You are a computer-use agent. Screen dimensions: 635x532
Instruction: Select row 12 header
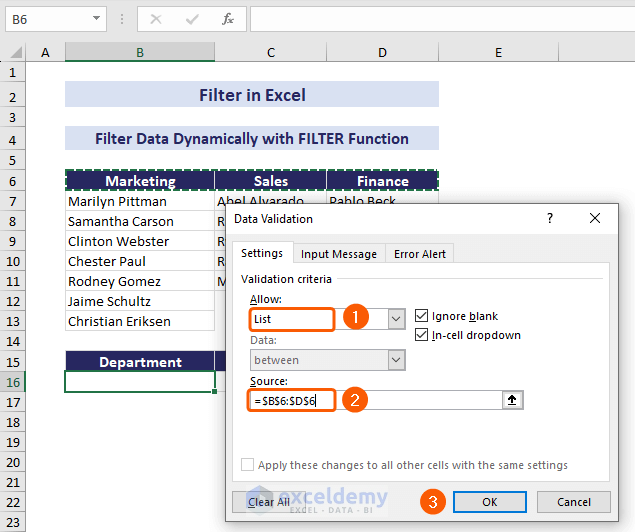pos(13,301)
